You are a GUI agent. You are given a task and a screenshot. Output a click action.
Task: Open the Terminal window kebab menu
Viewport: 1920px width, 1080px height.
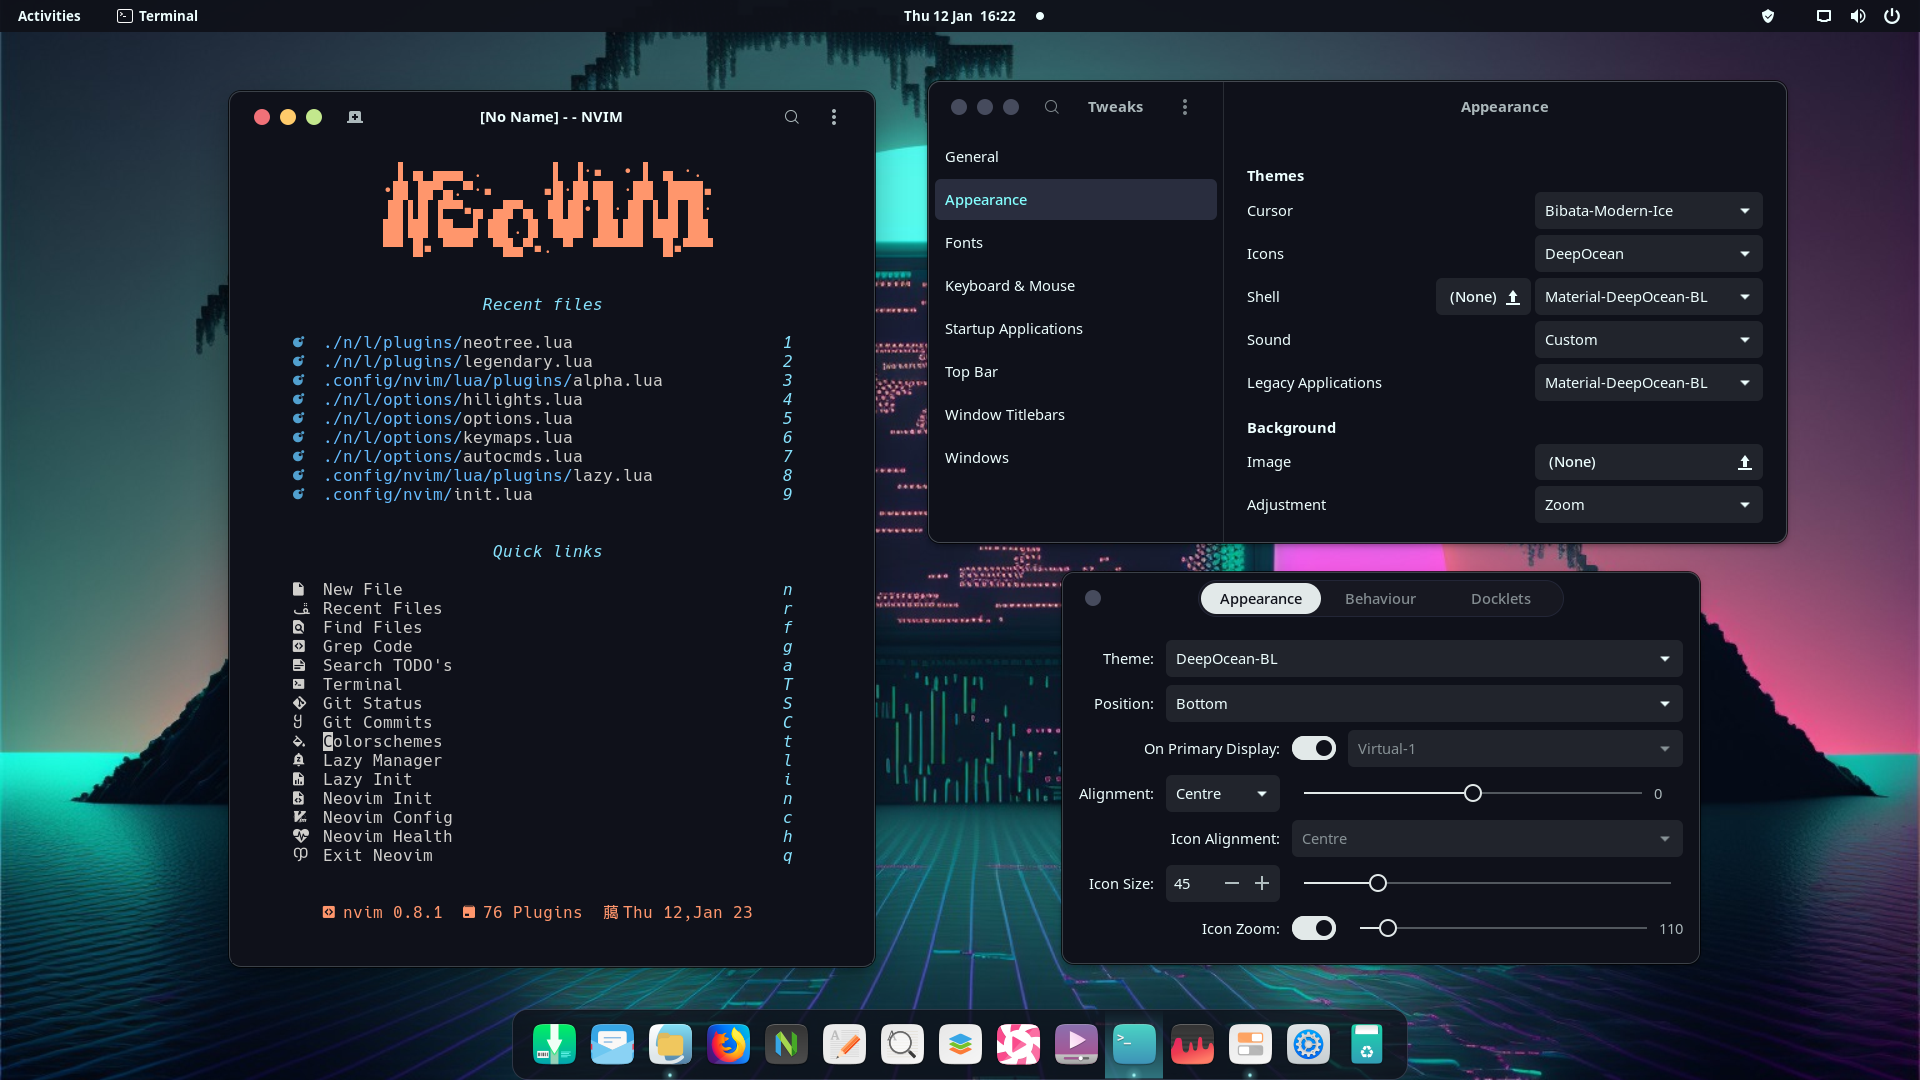pos(834,117)
